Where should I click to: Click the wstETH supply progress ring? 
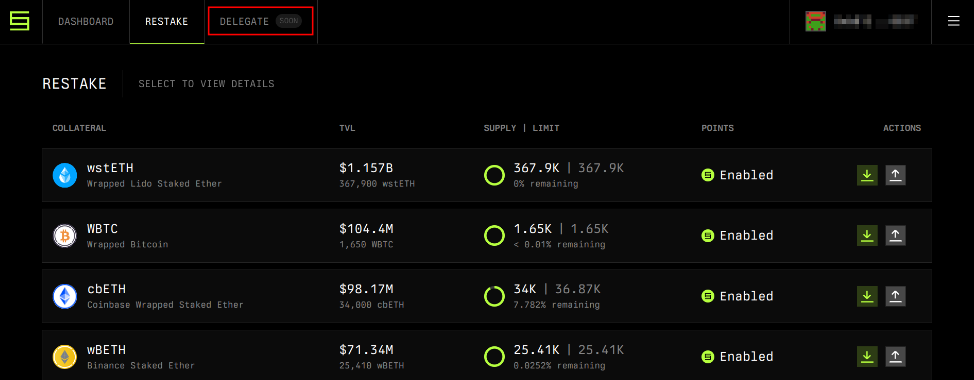[494, 175]
